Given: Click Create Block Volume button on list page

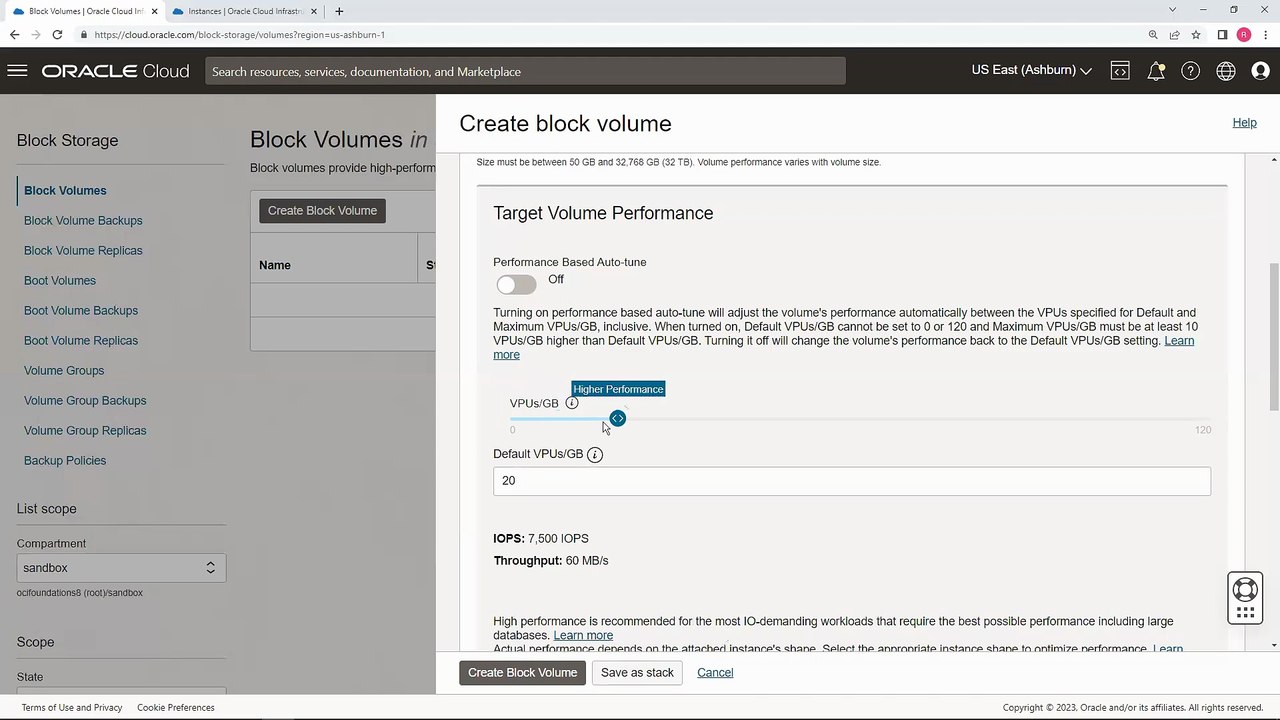Looking at the screenshot, I should (322, 211).
